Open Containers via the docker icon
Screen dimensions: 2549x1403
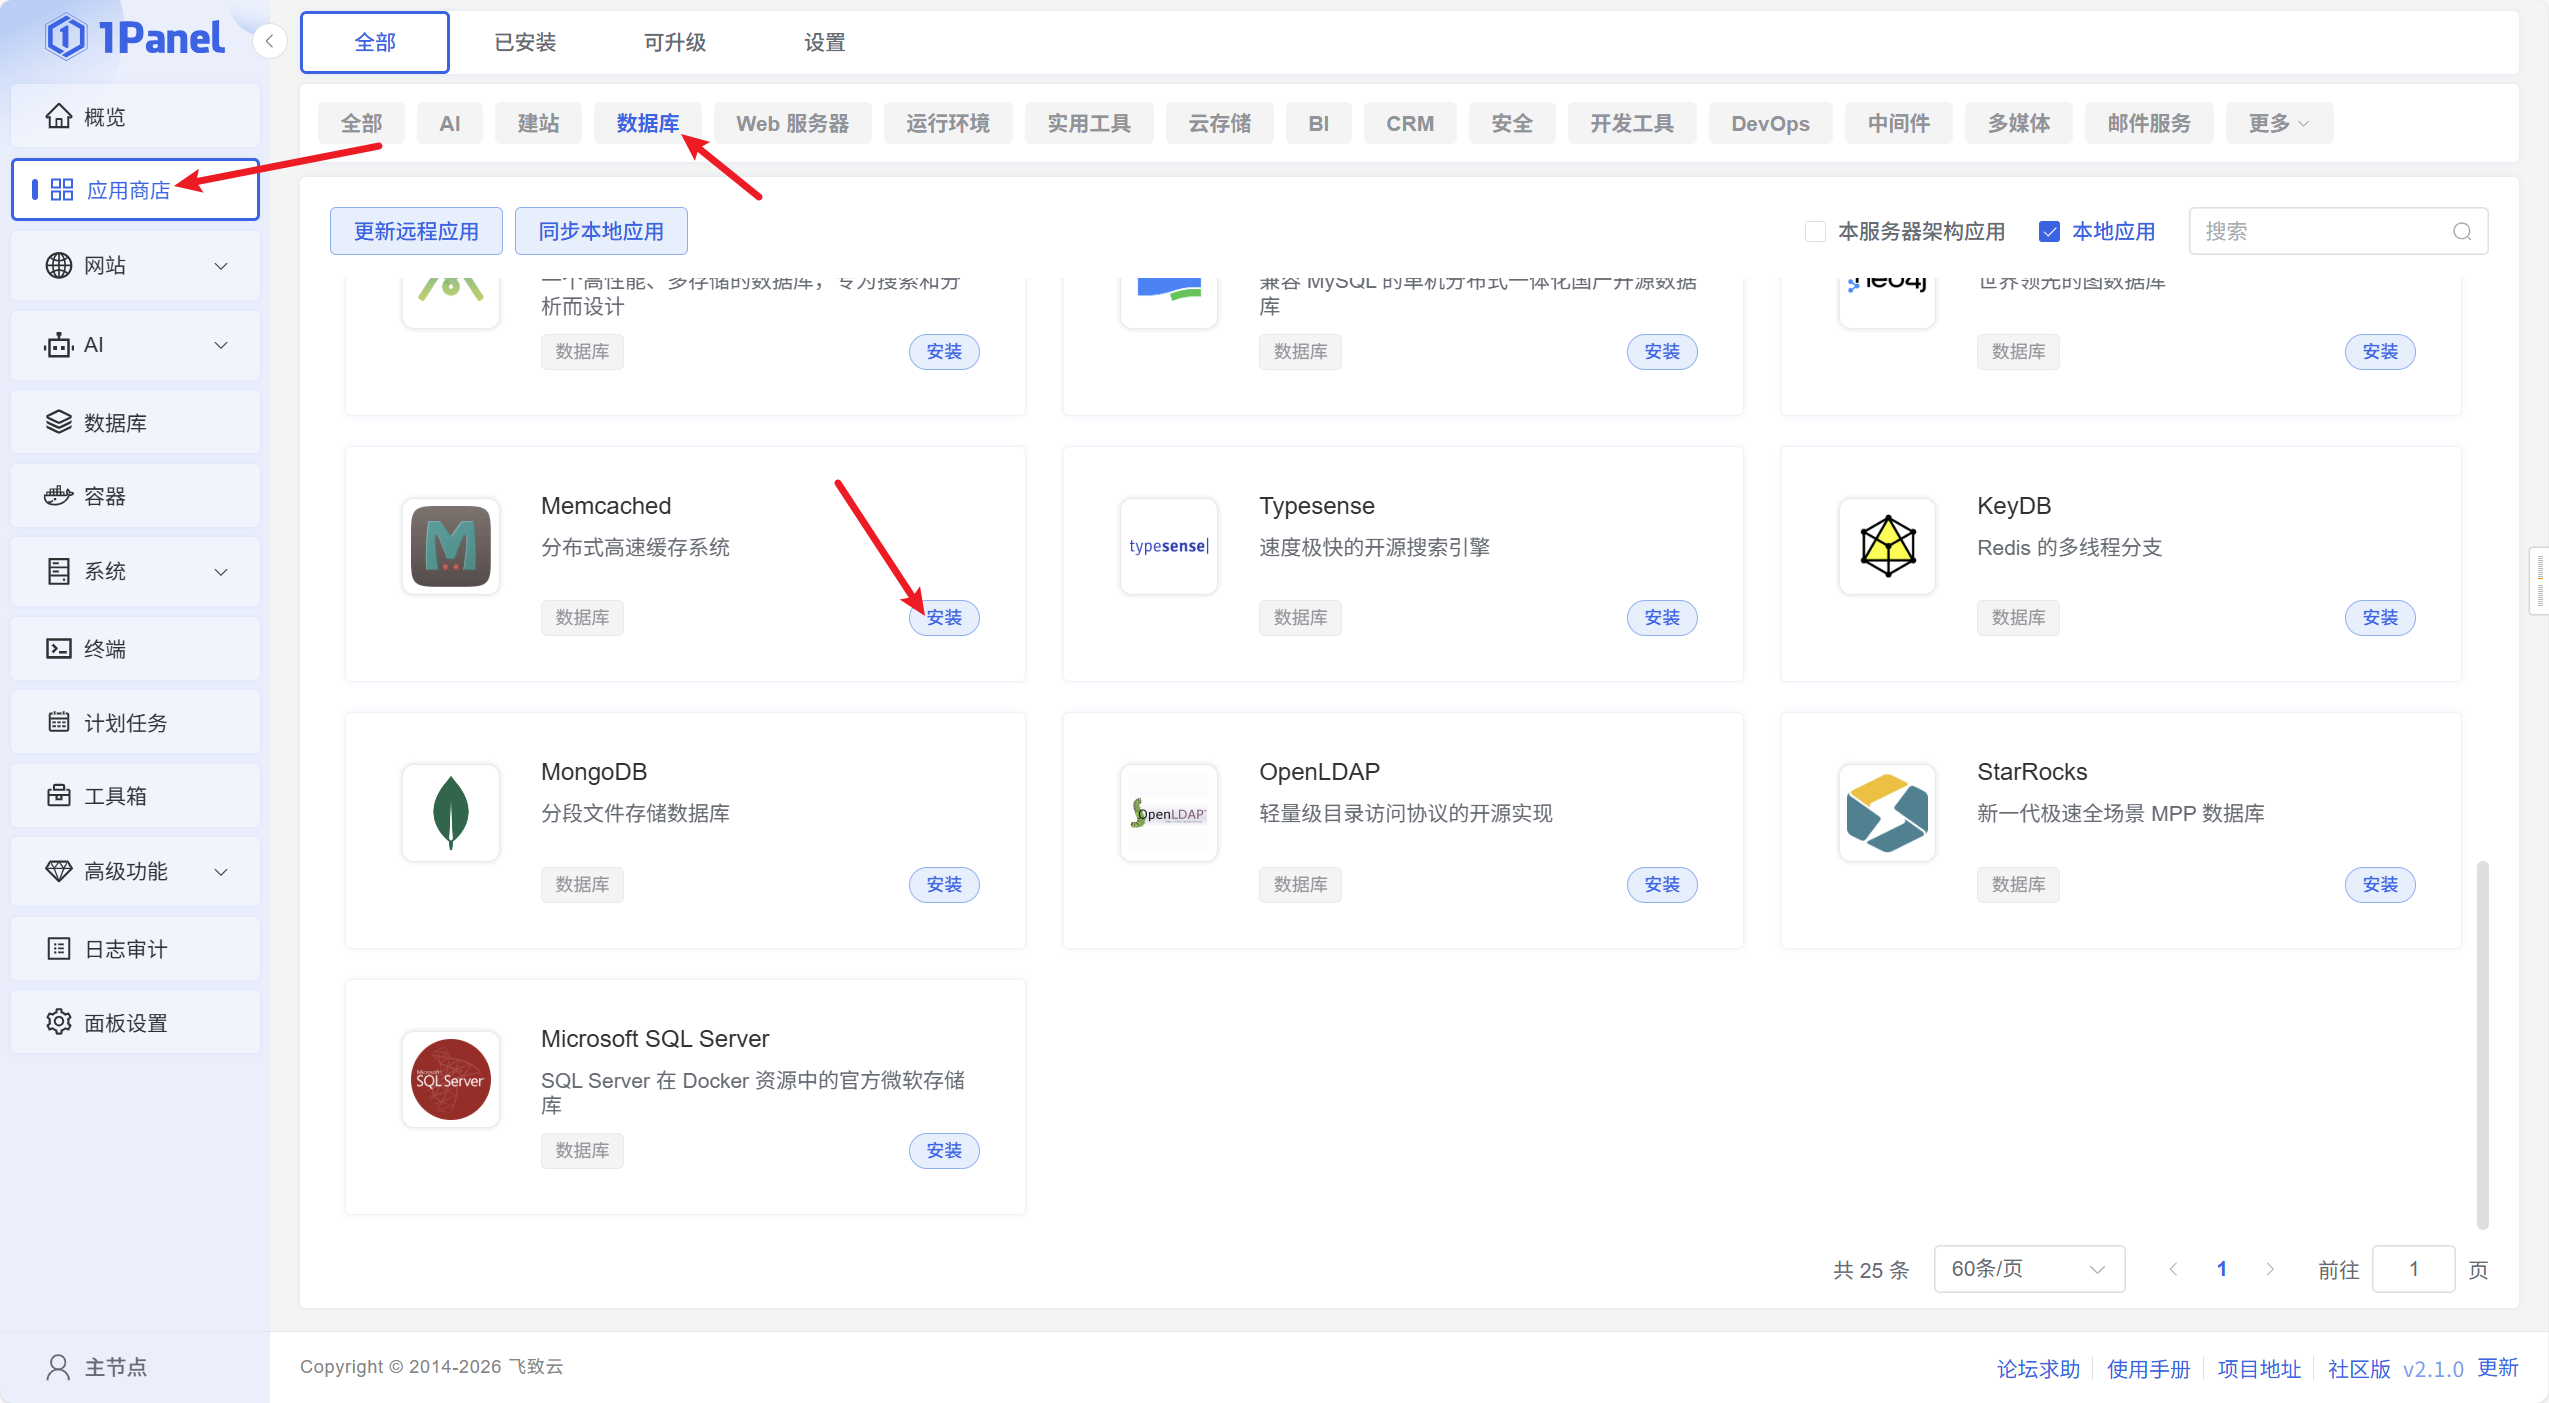(59, 496)
